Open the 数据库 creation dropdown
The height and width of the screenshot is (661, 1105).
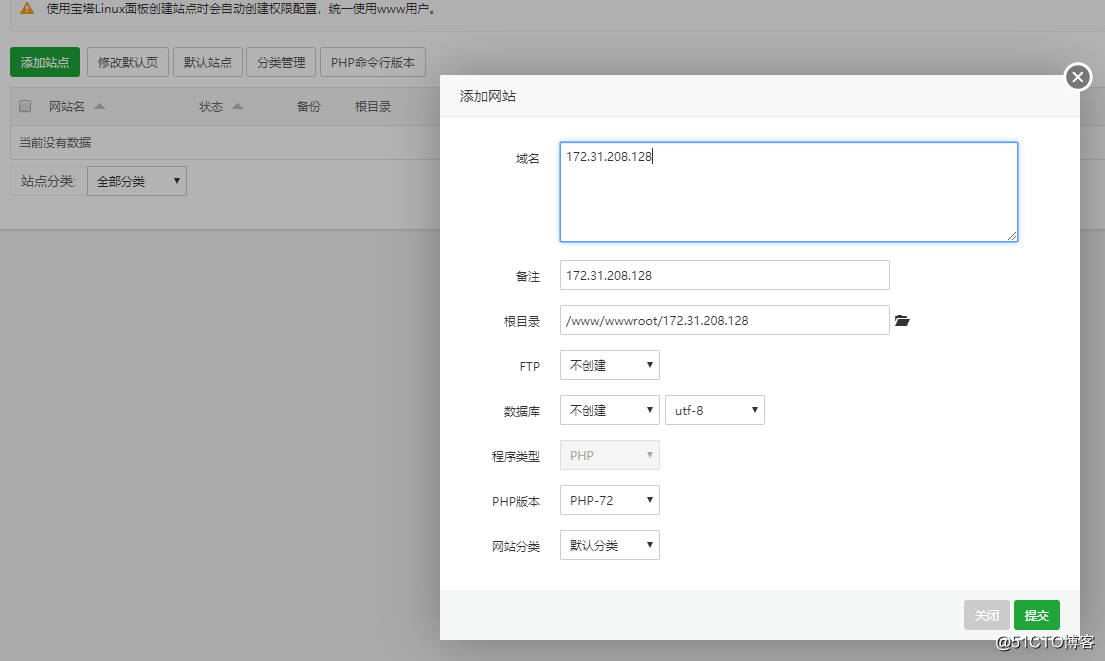tap(609, 409)
